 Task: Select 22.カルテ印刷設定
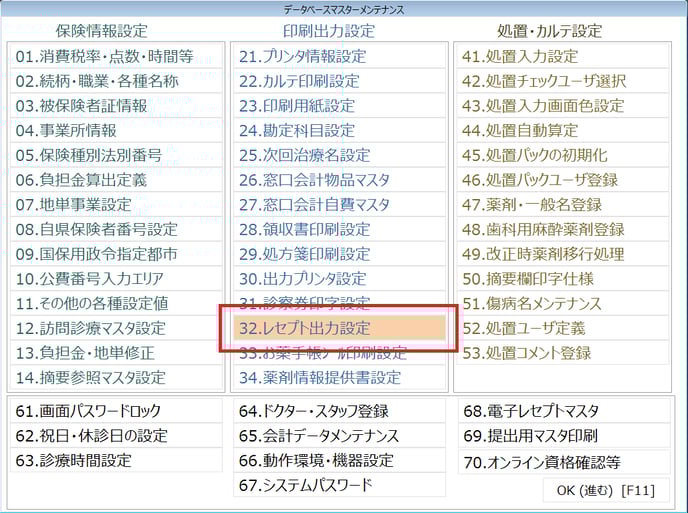click(x=339, y=81)
